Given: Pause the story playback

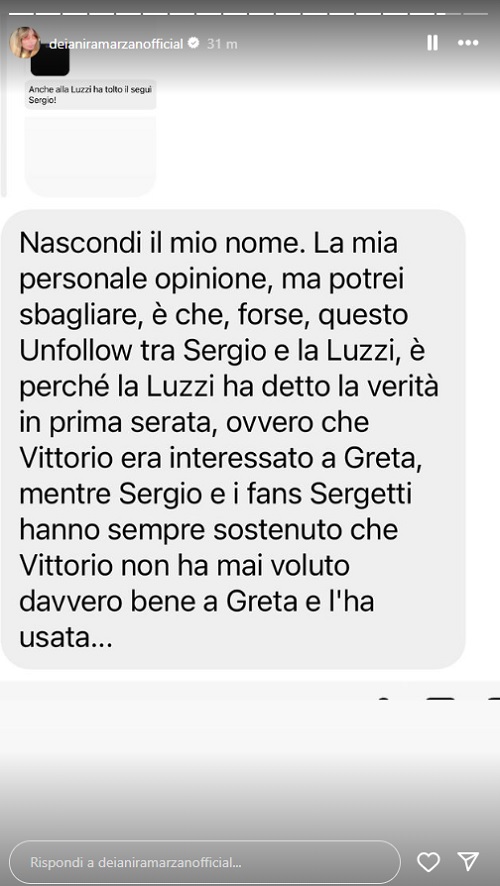Looking at the screenshot, I should pyautogui.click(x=432, y=43).
